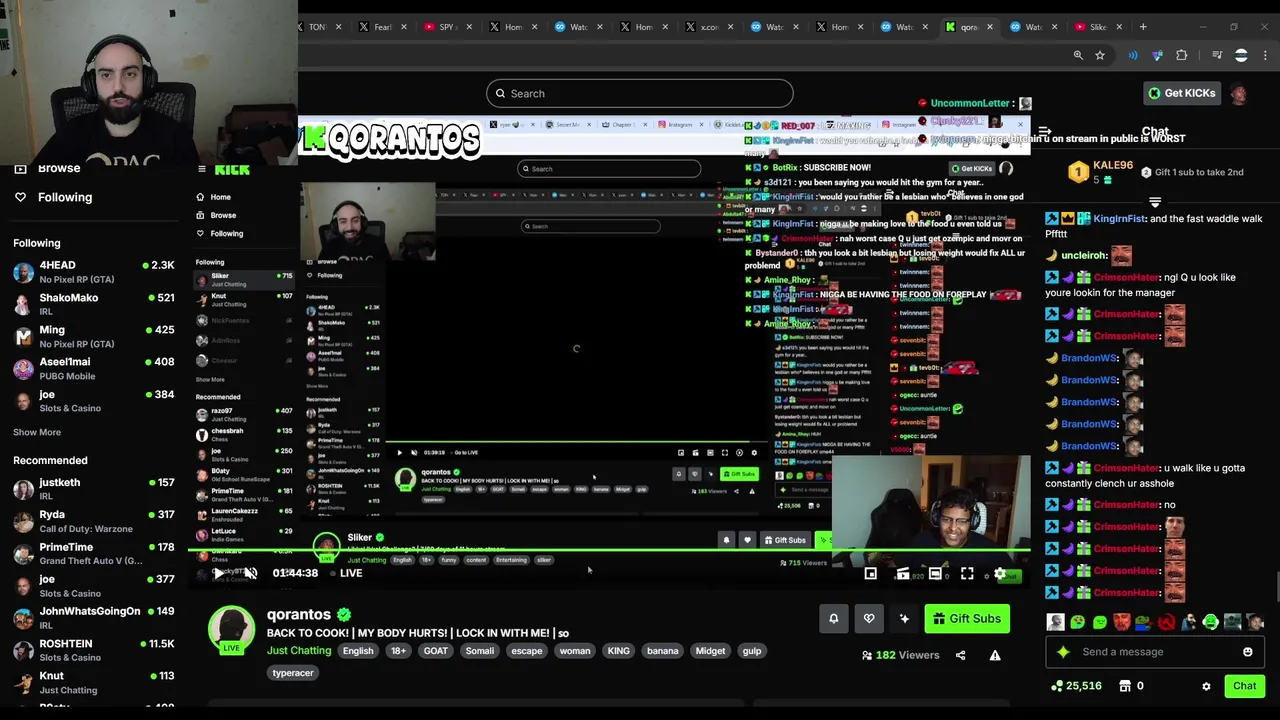Unfollow qorantos with the broken heart button
Viewport: 1280px width, 720px height.
(x=869, y=619)
